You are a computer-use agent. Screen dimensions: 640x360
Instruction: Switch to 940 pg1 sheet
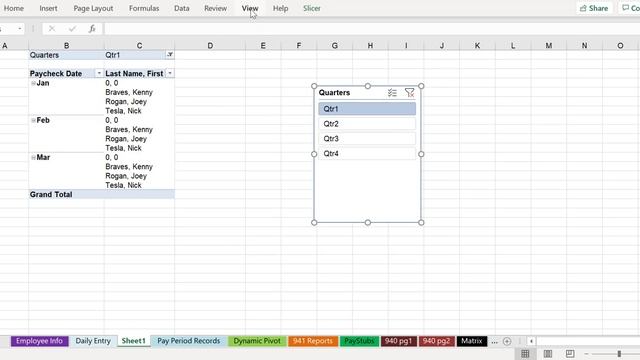[398, 341]
